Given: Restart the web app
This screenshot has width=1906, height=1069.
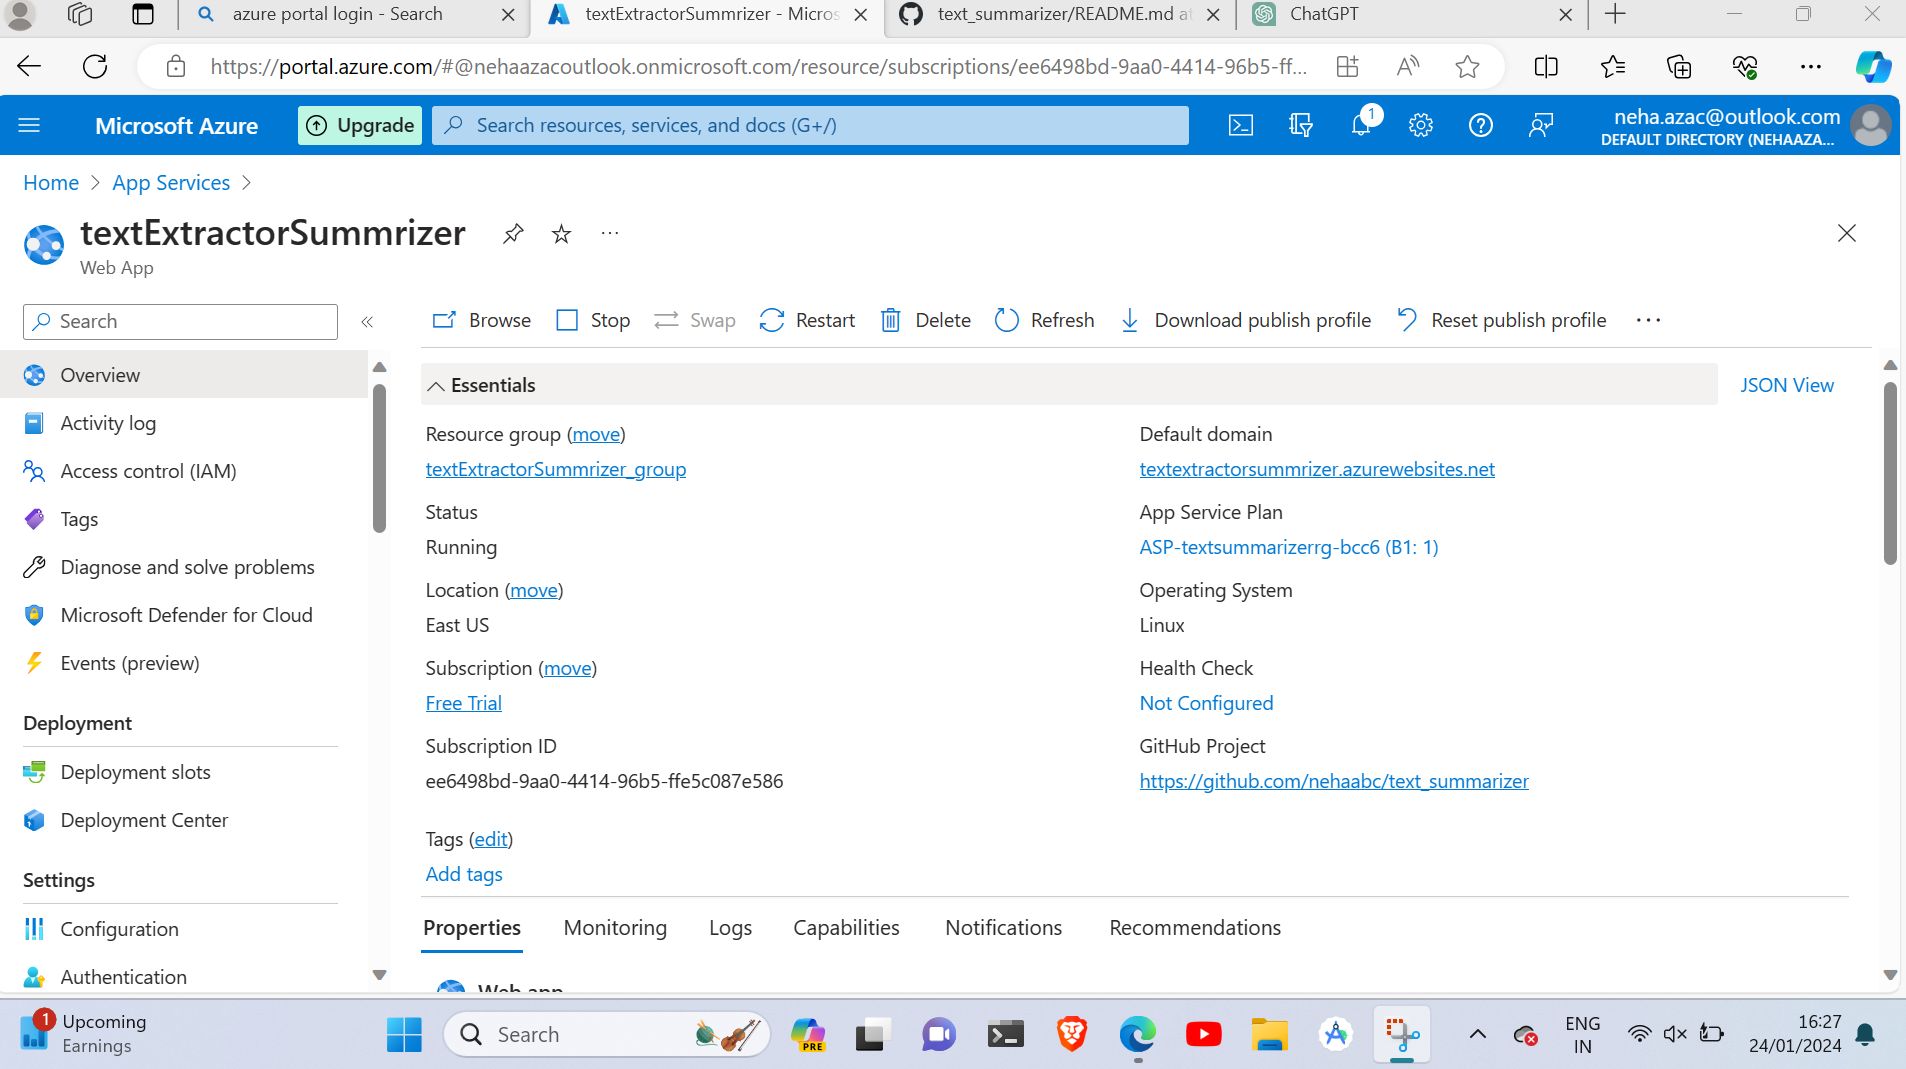Looking at the screenshot, I should click(807, 320).
